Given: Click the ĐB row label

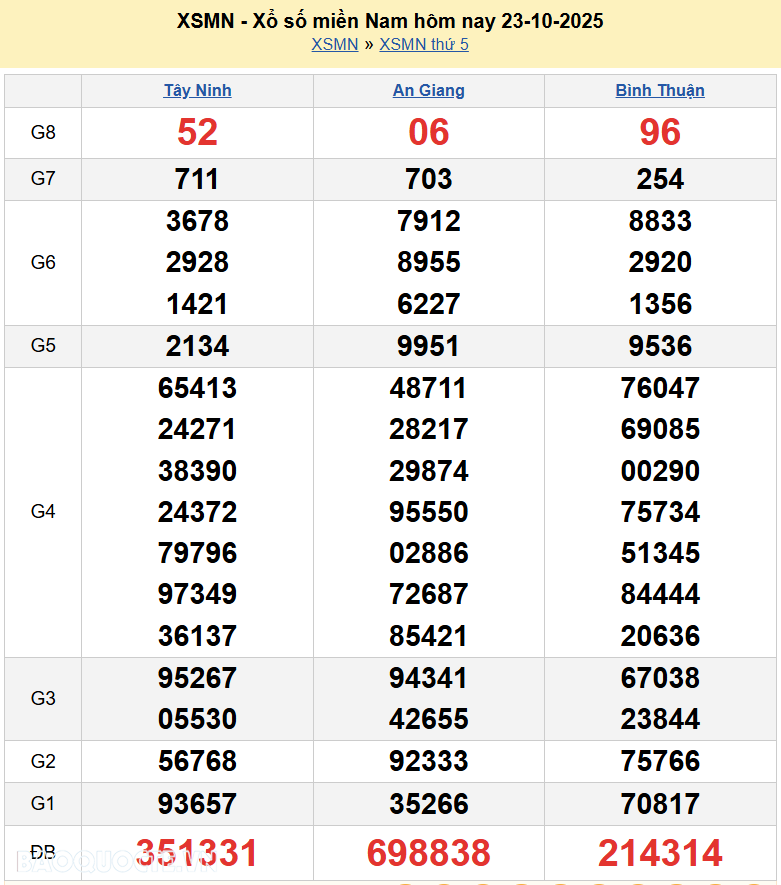Looking at the screenshot, I should coord(43,853).
